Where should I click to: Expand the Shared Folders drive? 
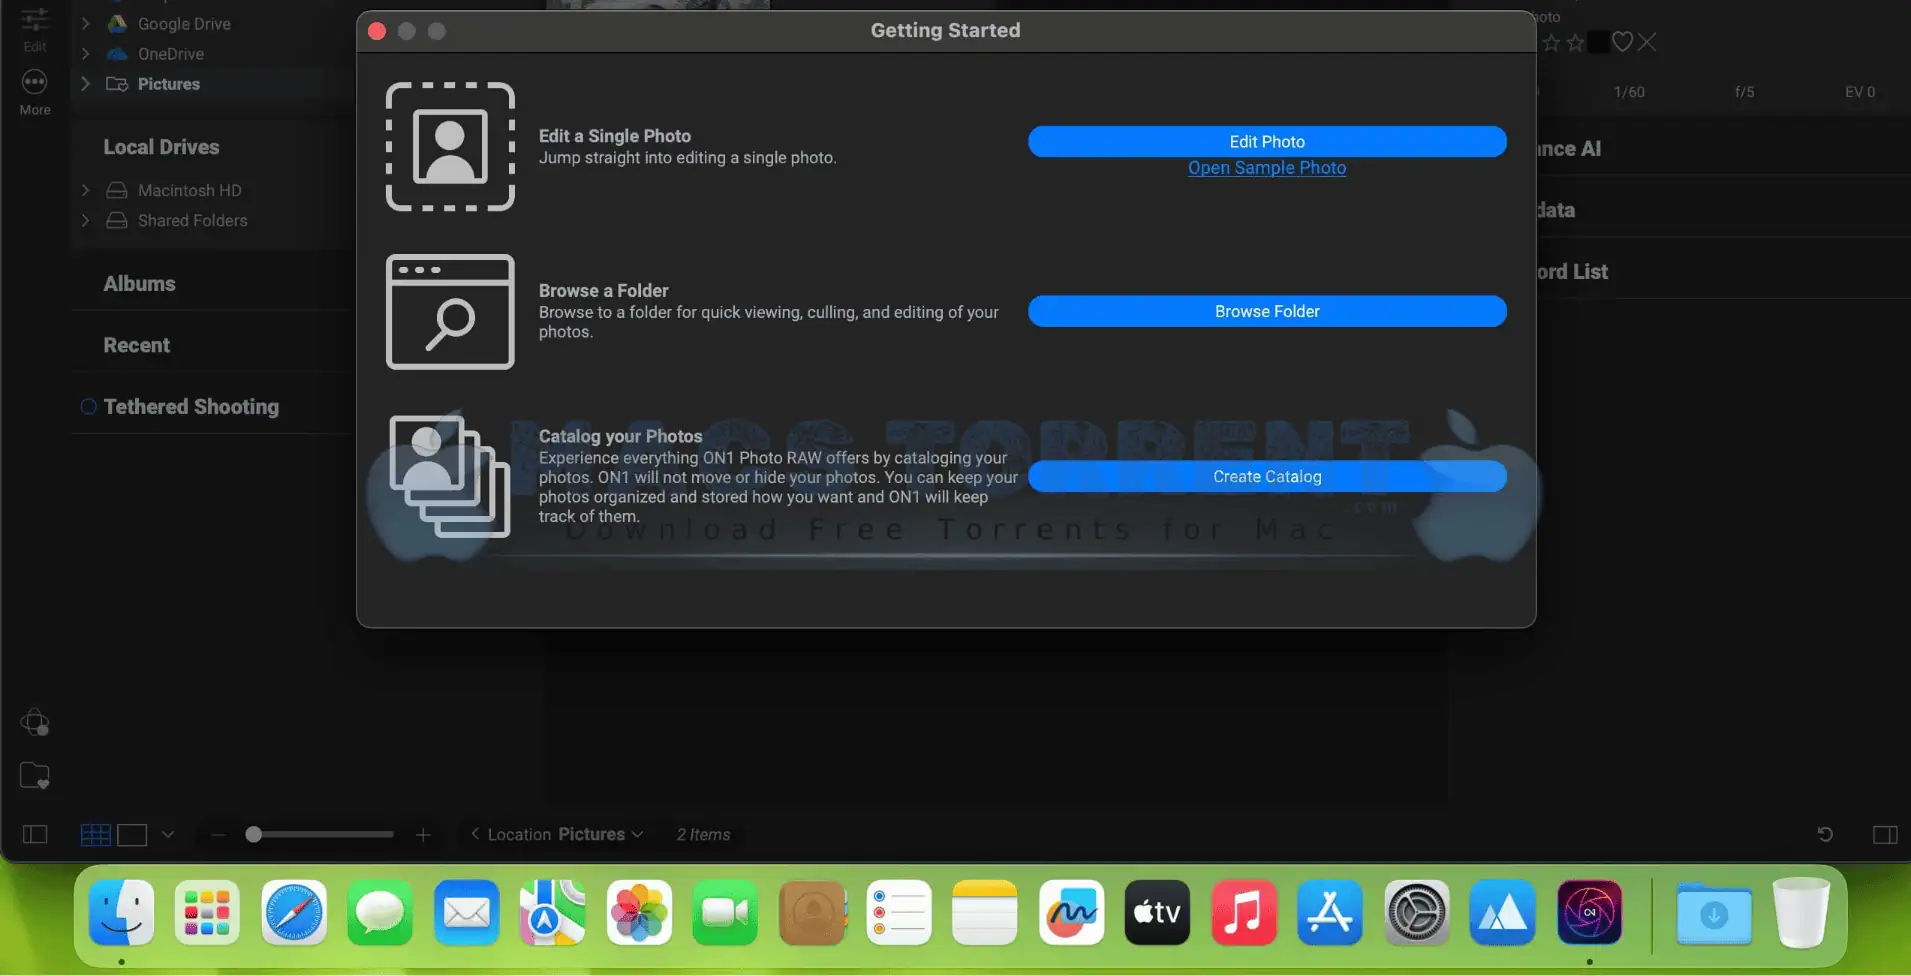pos(86,220)
